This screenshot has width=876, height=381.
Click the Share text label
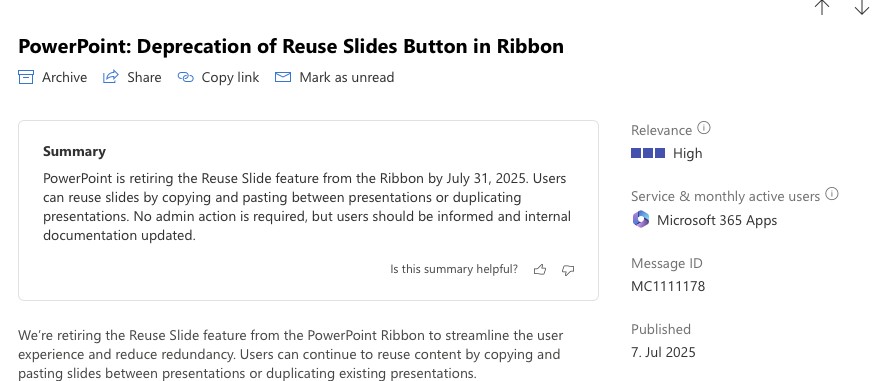point(144,77)
